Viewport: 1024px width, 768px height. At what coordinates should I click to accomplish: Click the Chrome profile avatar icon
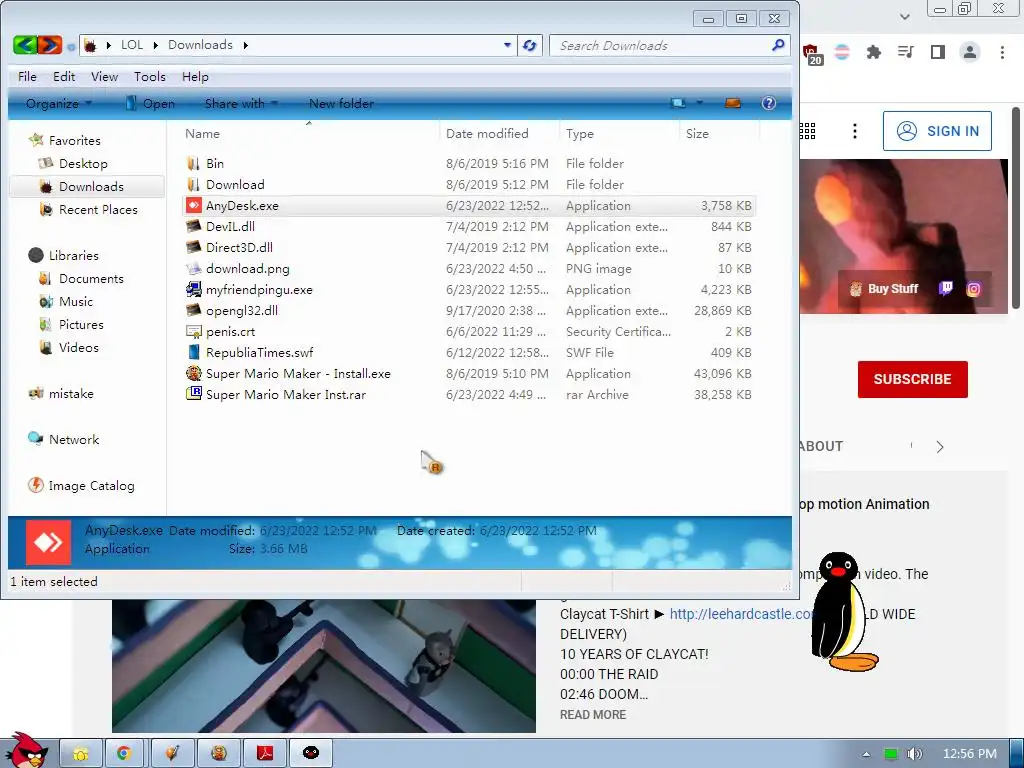click(970, 52)
